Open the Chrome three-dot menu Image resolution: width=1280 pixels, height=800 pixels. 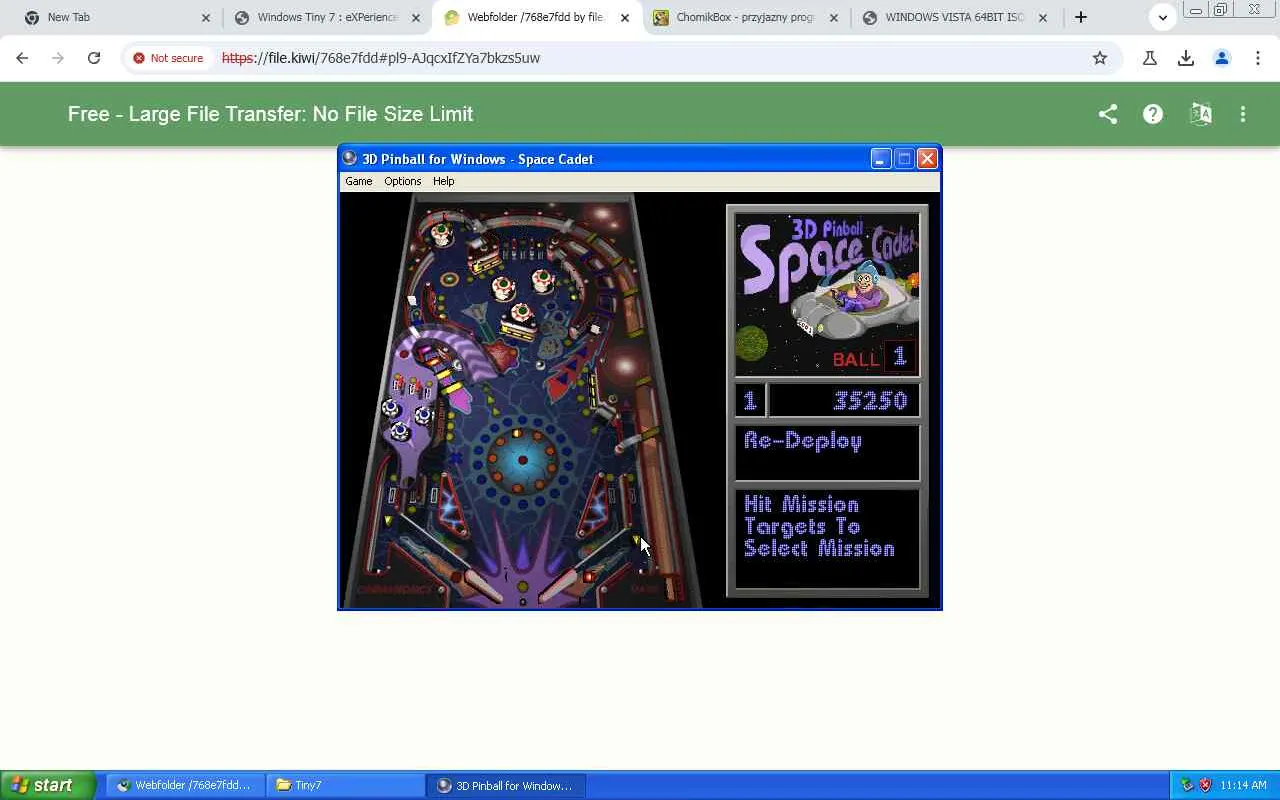1258,58
